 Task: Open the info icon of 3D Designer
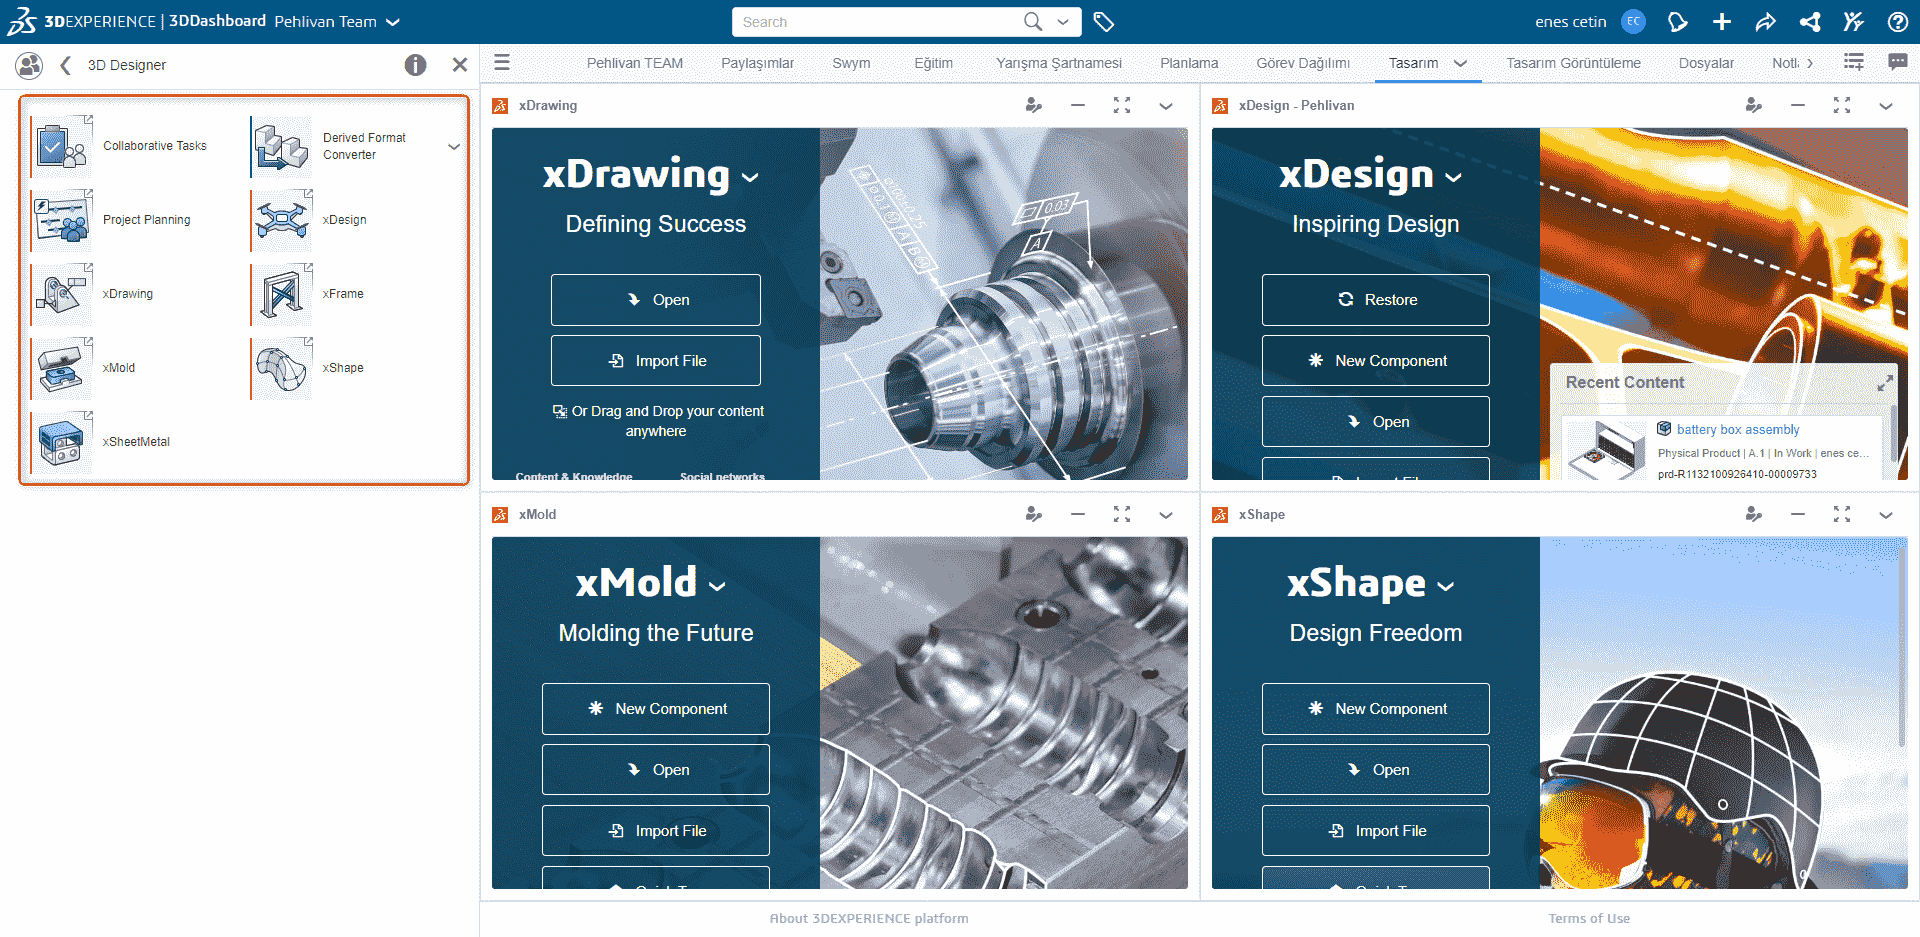tap(416, 65)
